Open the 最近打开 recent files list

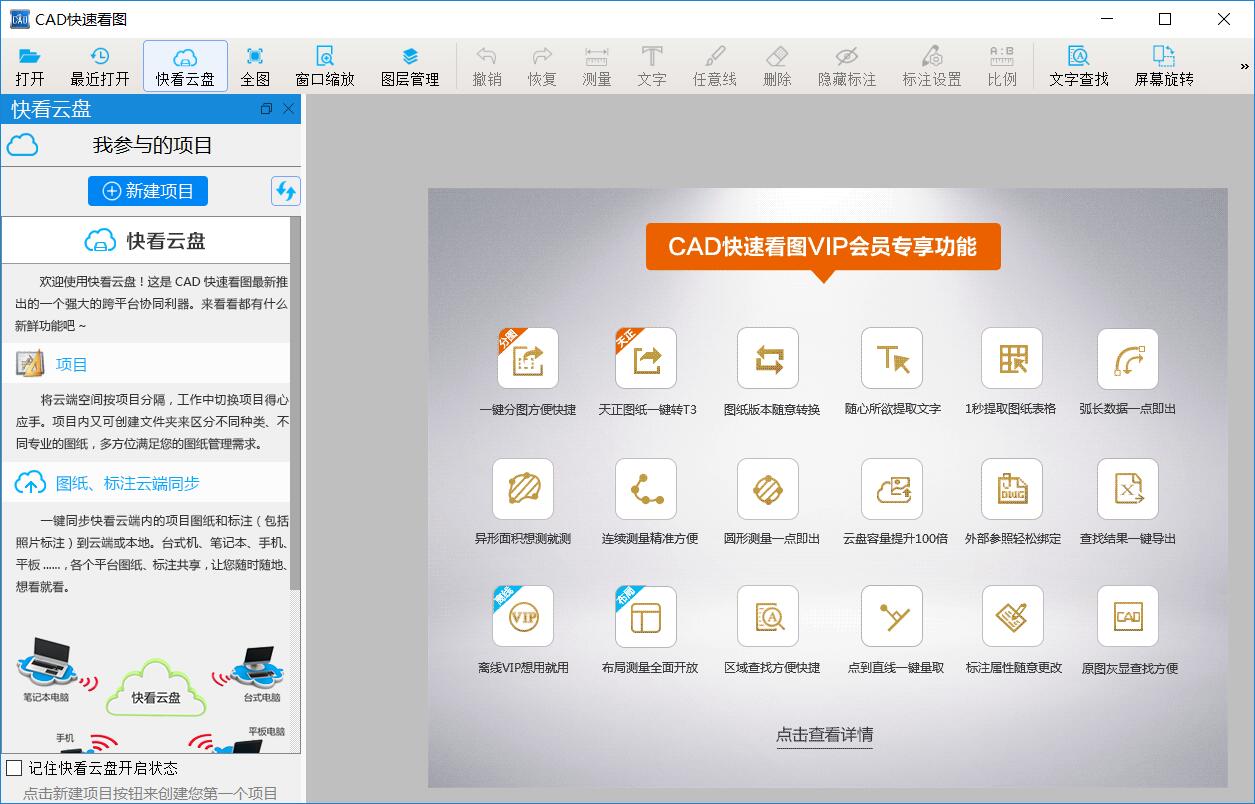click(x=100, y=66)
